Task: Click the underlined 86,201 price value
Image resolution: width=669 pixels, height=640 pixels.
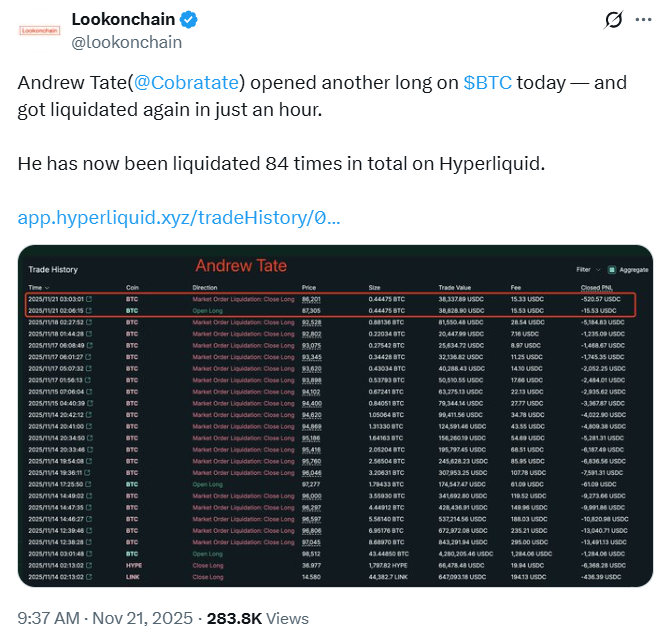Action: point(311,298)
